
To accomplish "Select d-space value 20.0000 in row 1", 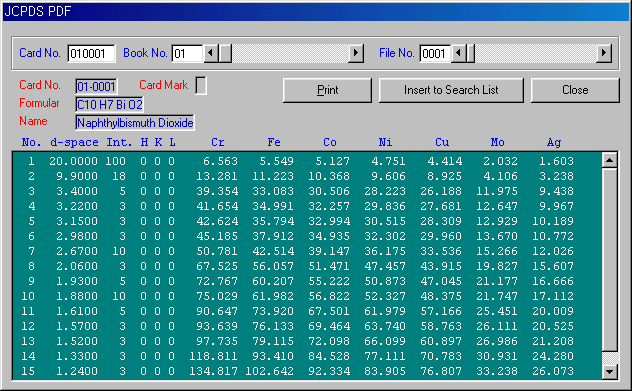I will [x=73, y=161].
